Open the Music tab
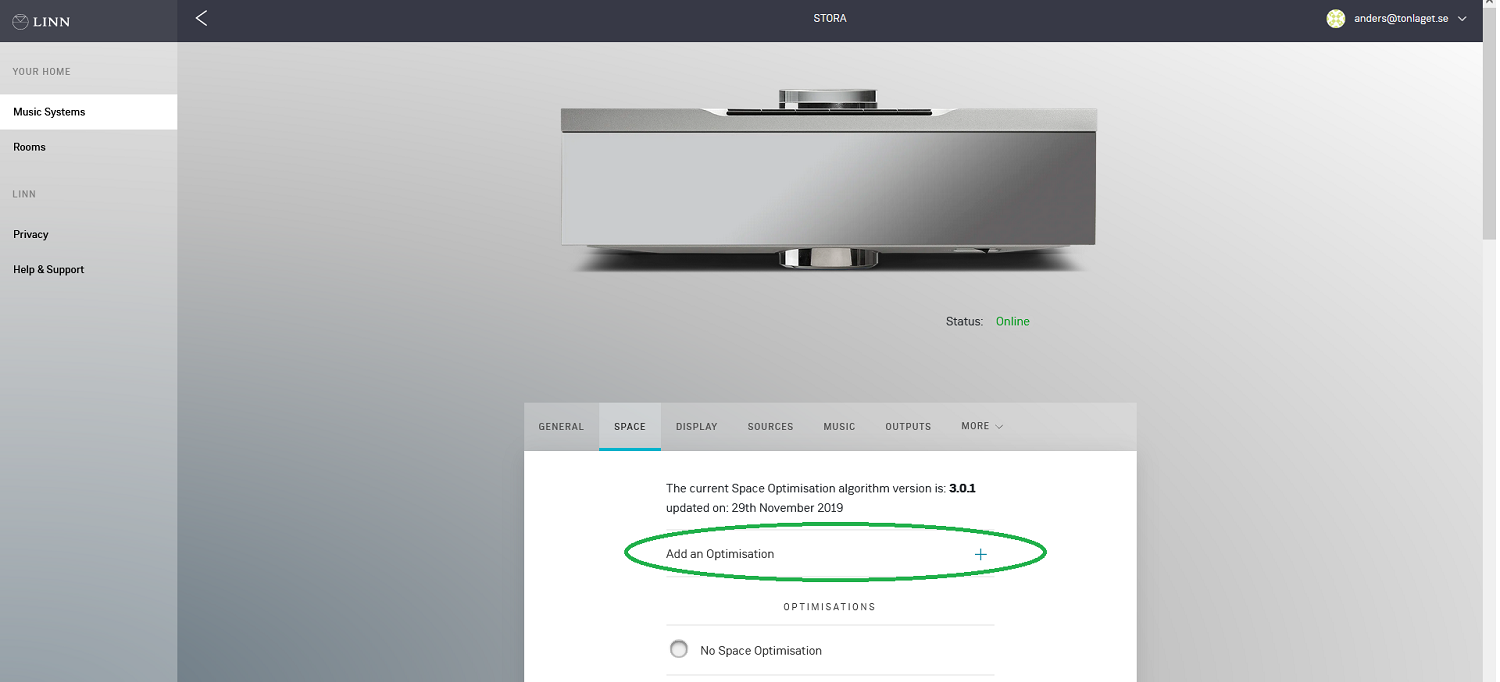Screen dimensions: 1500x682 pos(839,426)
